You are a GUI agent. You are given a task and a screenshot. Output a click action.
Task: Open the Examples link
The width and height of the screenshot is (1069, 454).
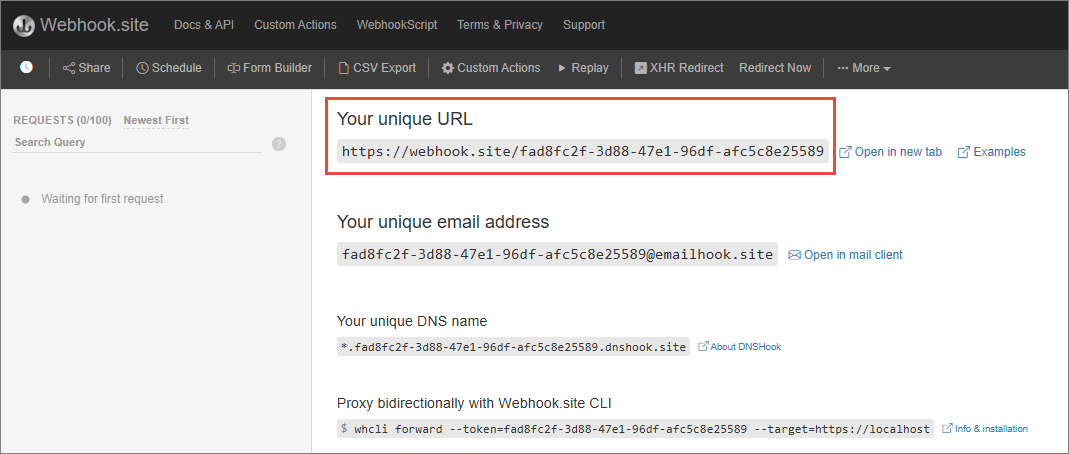[x=992, y=152]
